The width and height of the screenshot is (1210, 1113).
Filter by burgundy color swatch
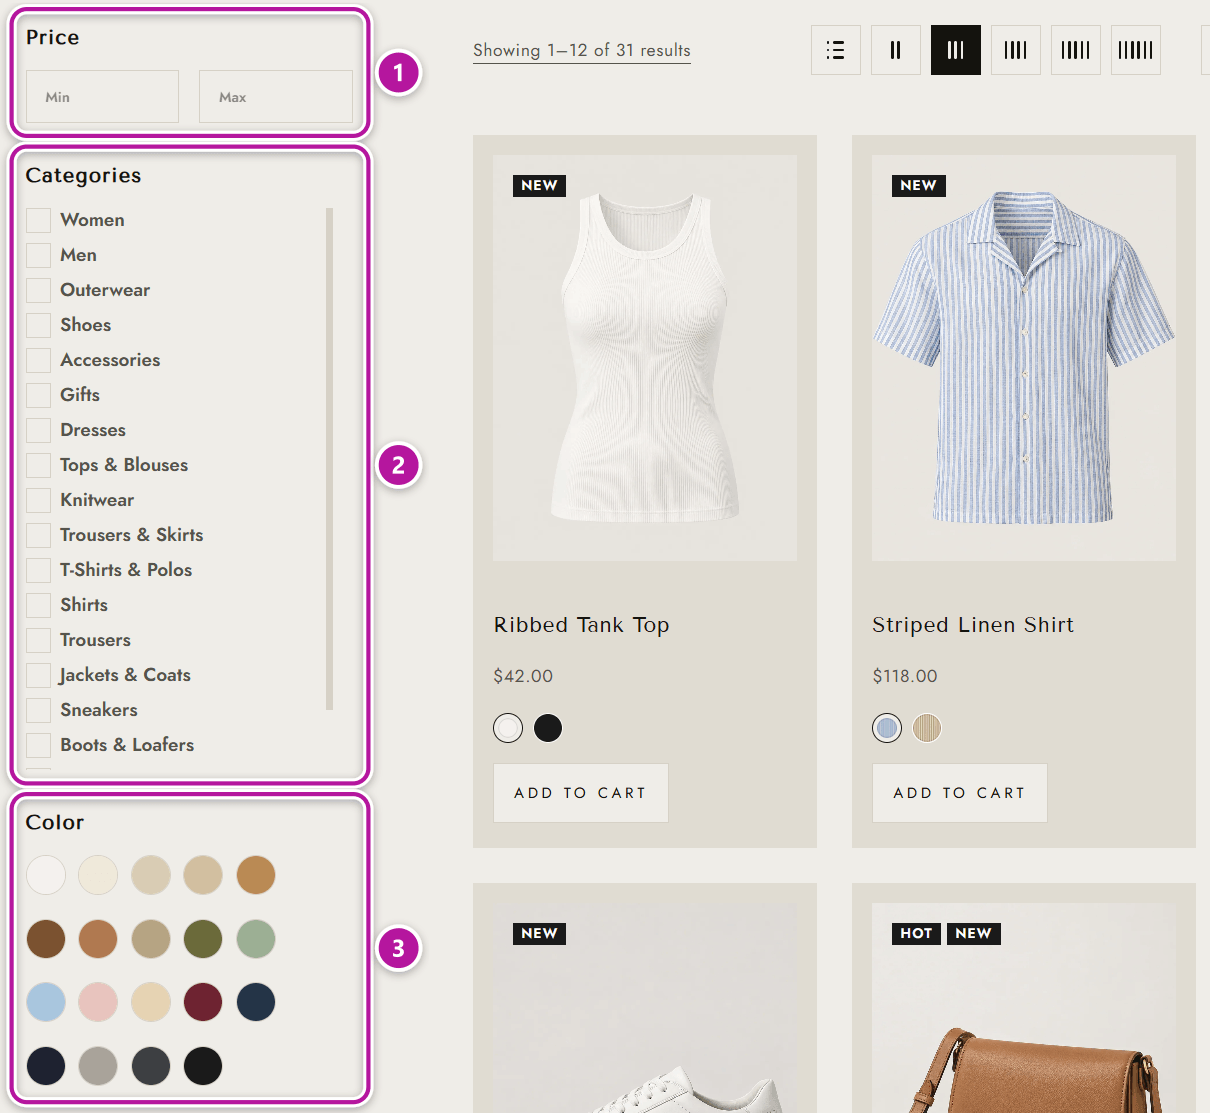(x=203, y=1002)
